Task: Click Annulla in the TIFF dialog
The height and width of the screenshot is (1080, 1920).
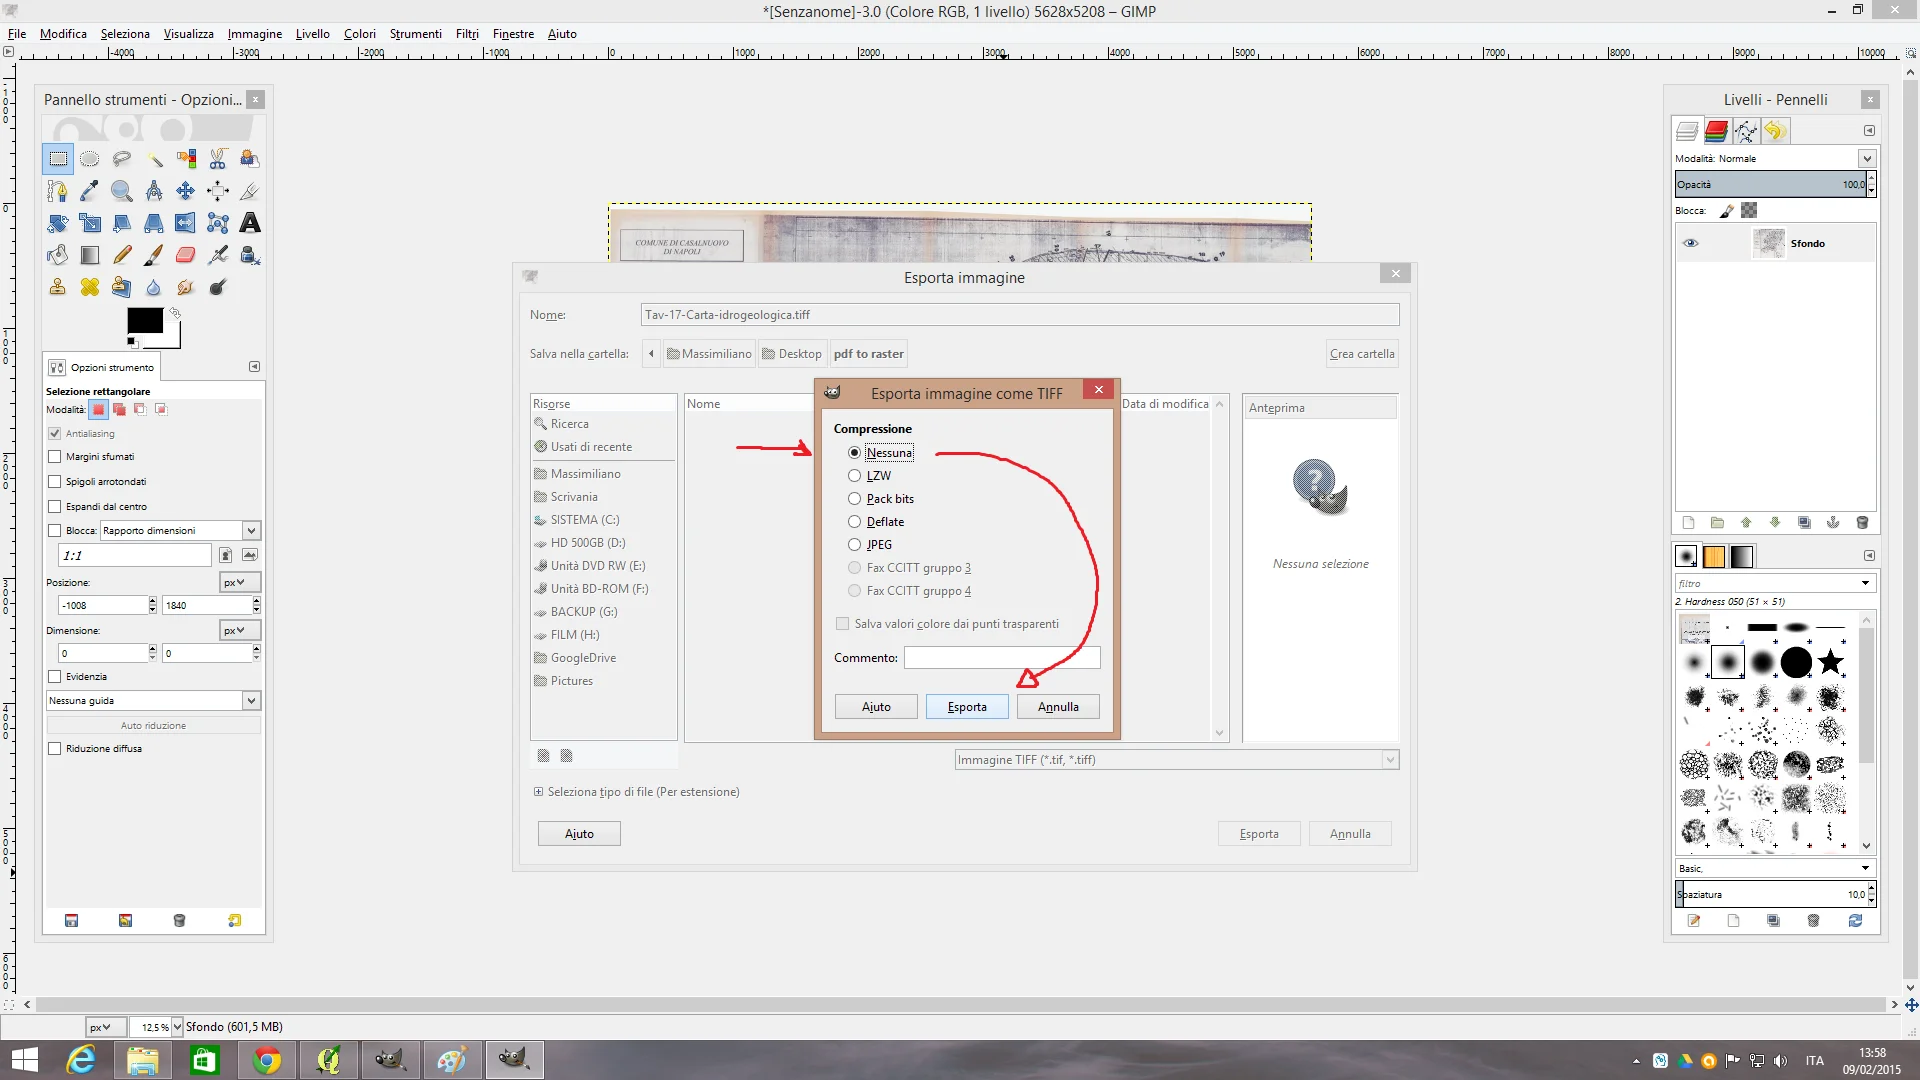Action: (1058, 707)
